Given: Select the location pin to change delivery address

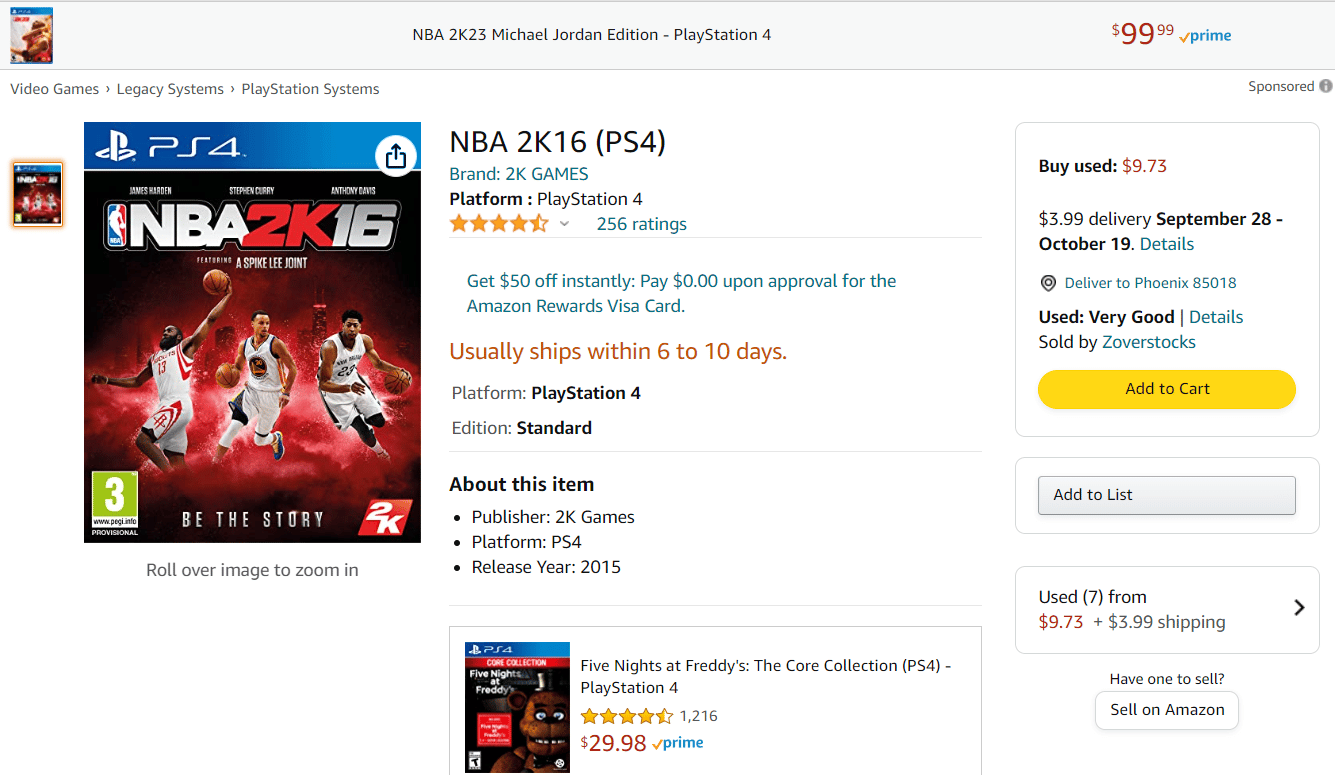Looking at the screenshot, I should (x=1048, y=283).
